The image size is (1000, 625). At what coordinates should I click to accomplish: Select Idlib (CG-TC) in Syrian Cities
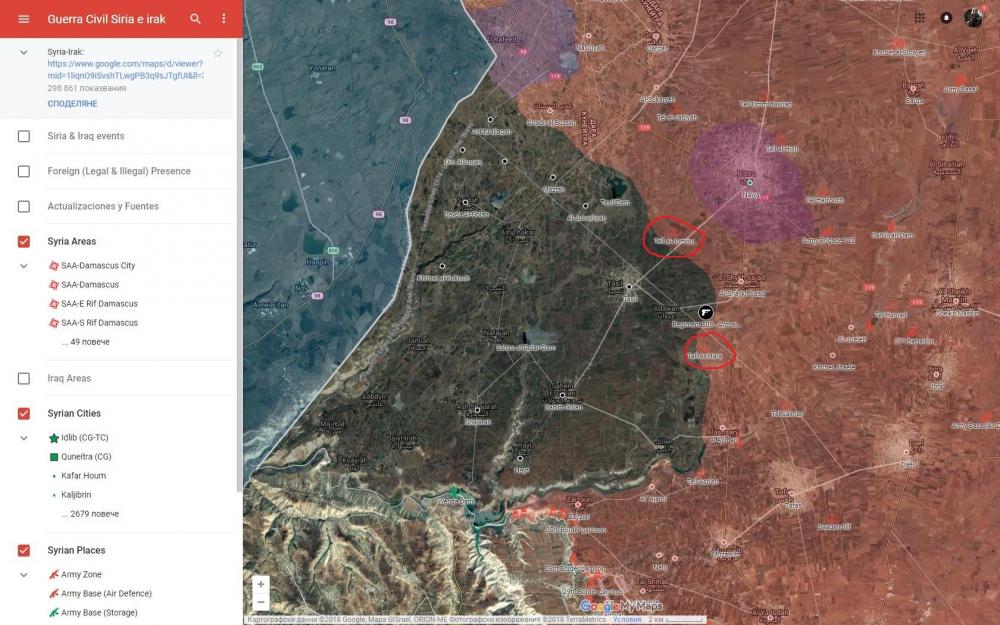[x=84, y=438]
